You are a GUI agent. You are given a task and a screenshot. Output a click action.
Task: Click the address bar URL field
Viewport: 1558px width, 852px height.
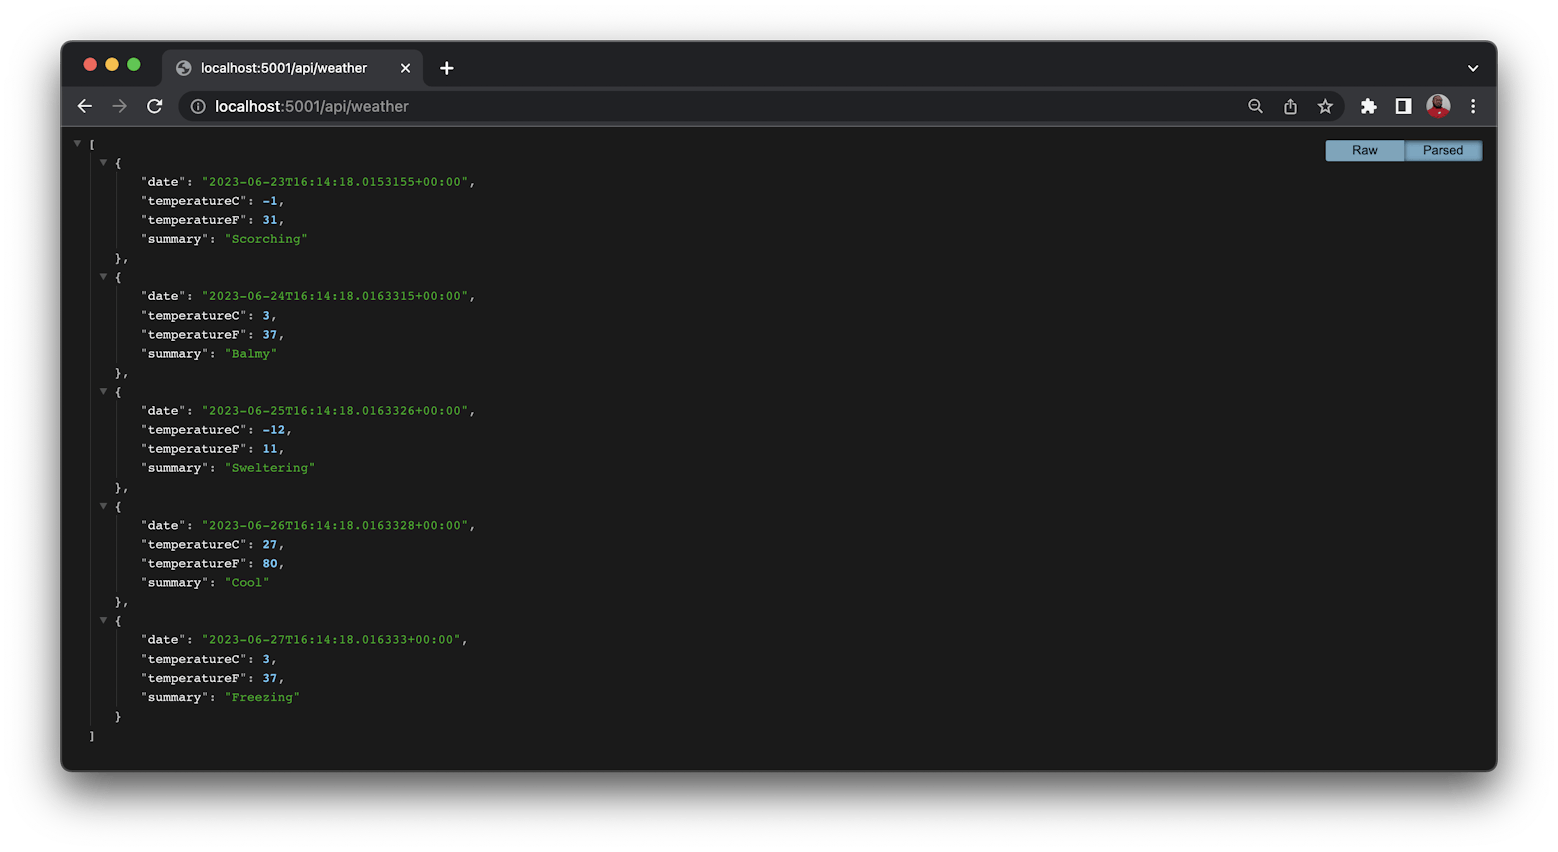tap(700, 106)
